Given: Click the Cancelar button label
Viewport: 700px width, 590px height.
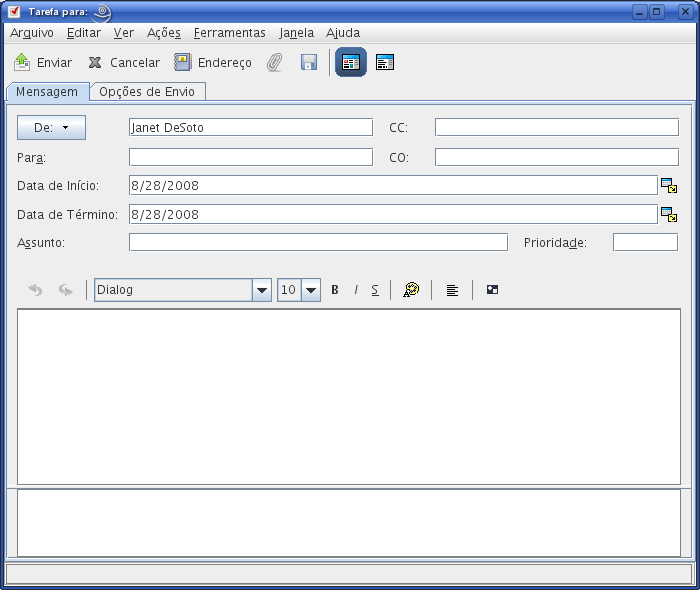Looking at the screenshot, I should coord(135,63).
